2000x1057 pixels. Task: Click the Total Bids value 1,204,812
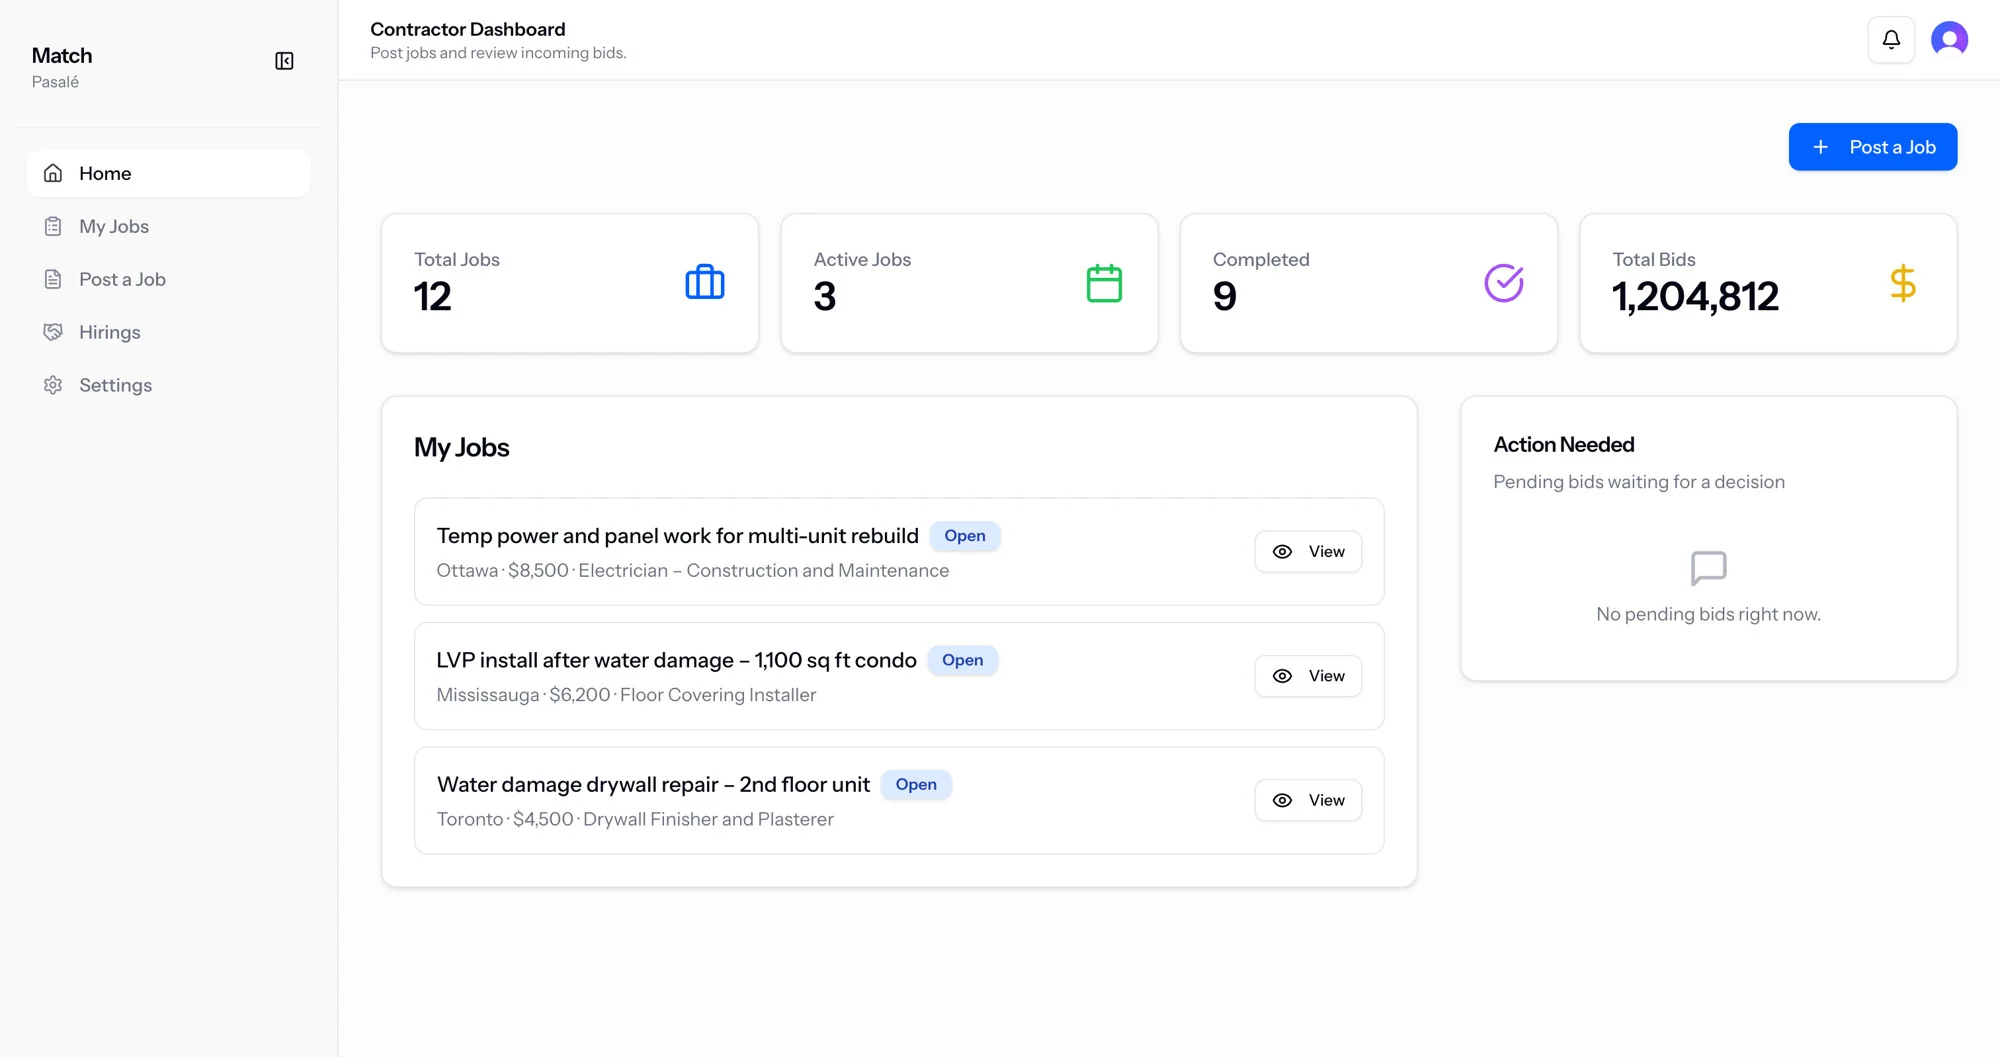(x=1695, y=296)
